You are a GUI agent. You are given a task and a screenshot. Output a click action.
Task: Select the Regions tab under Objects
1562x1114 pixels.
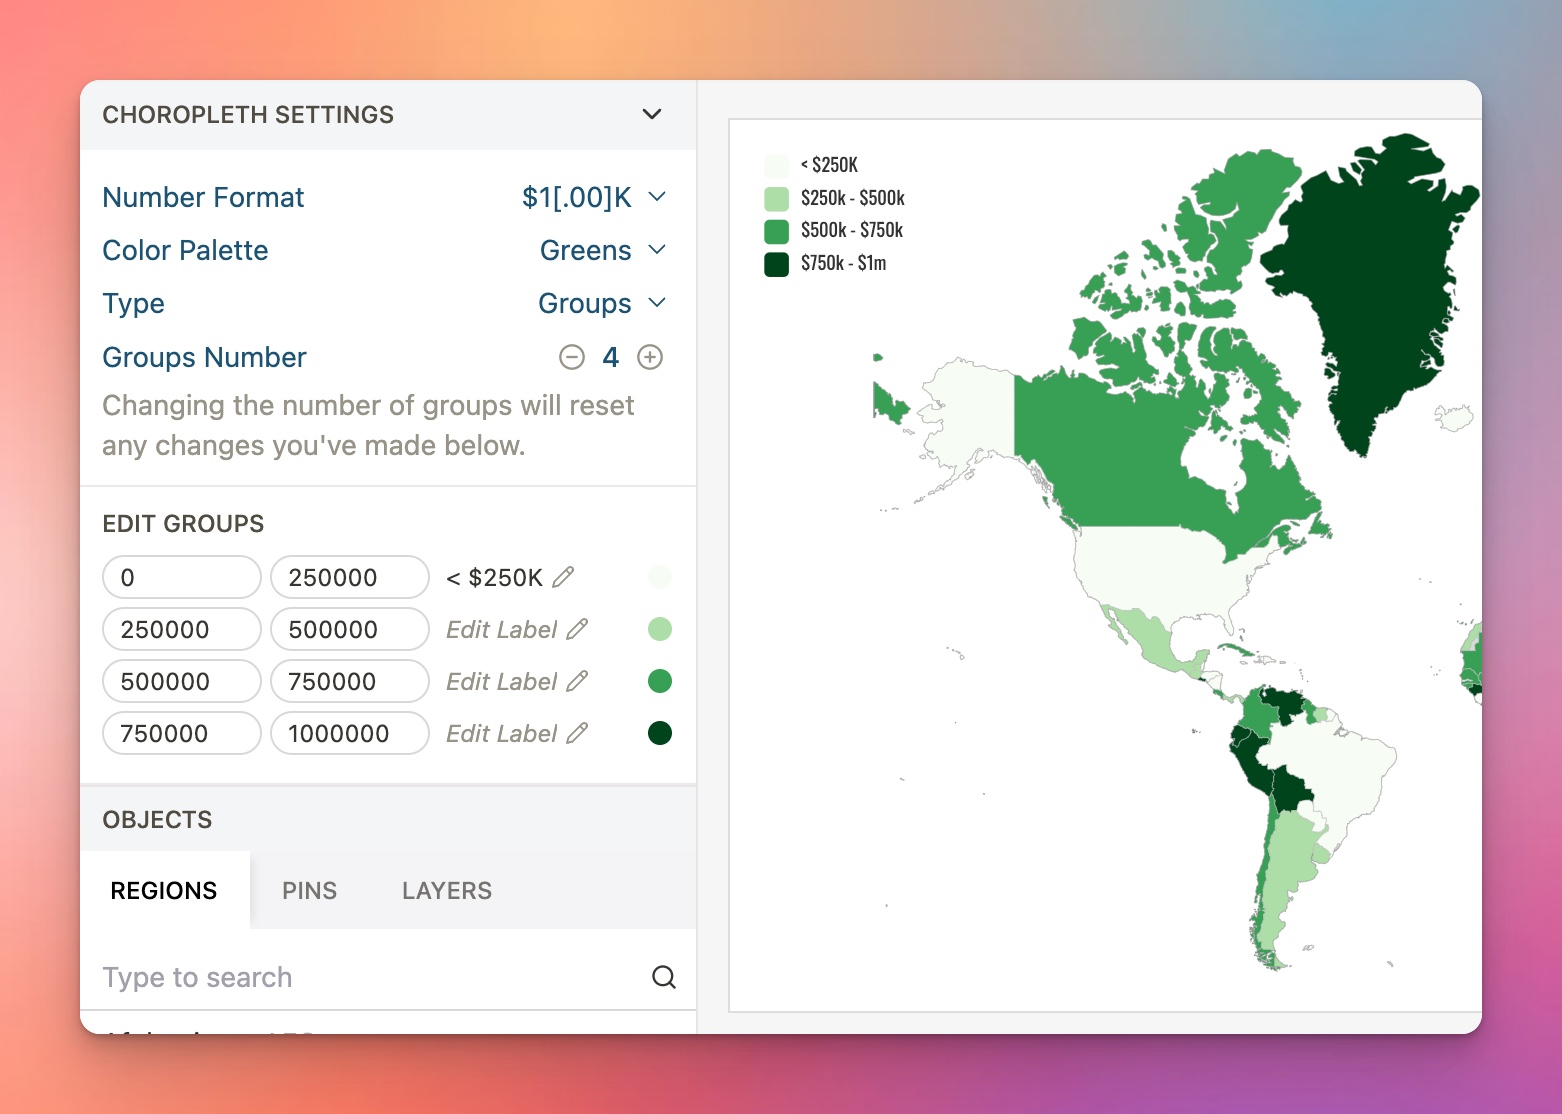[x=164, y=890]
